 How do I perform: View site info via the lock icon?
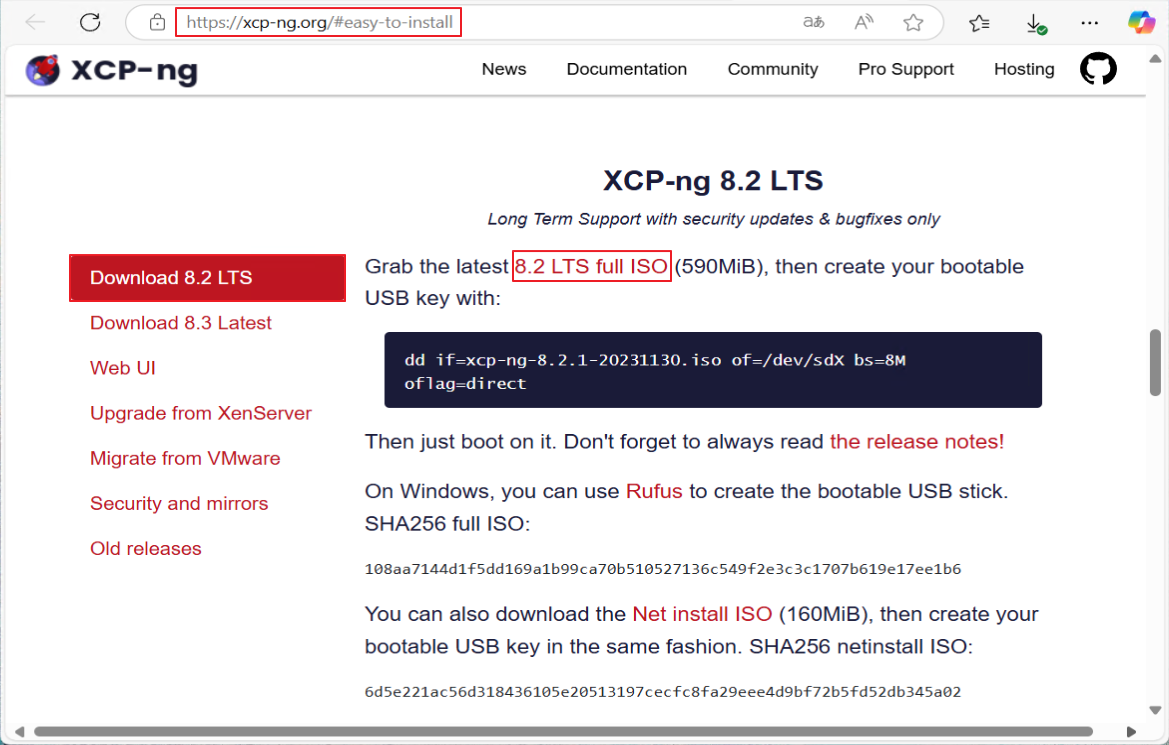157,22
